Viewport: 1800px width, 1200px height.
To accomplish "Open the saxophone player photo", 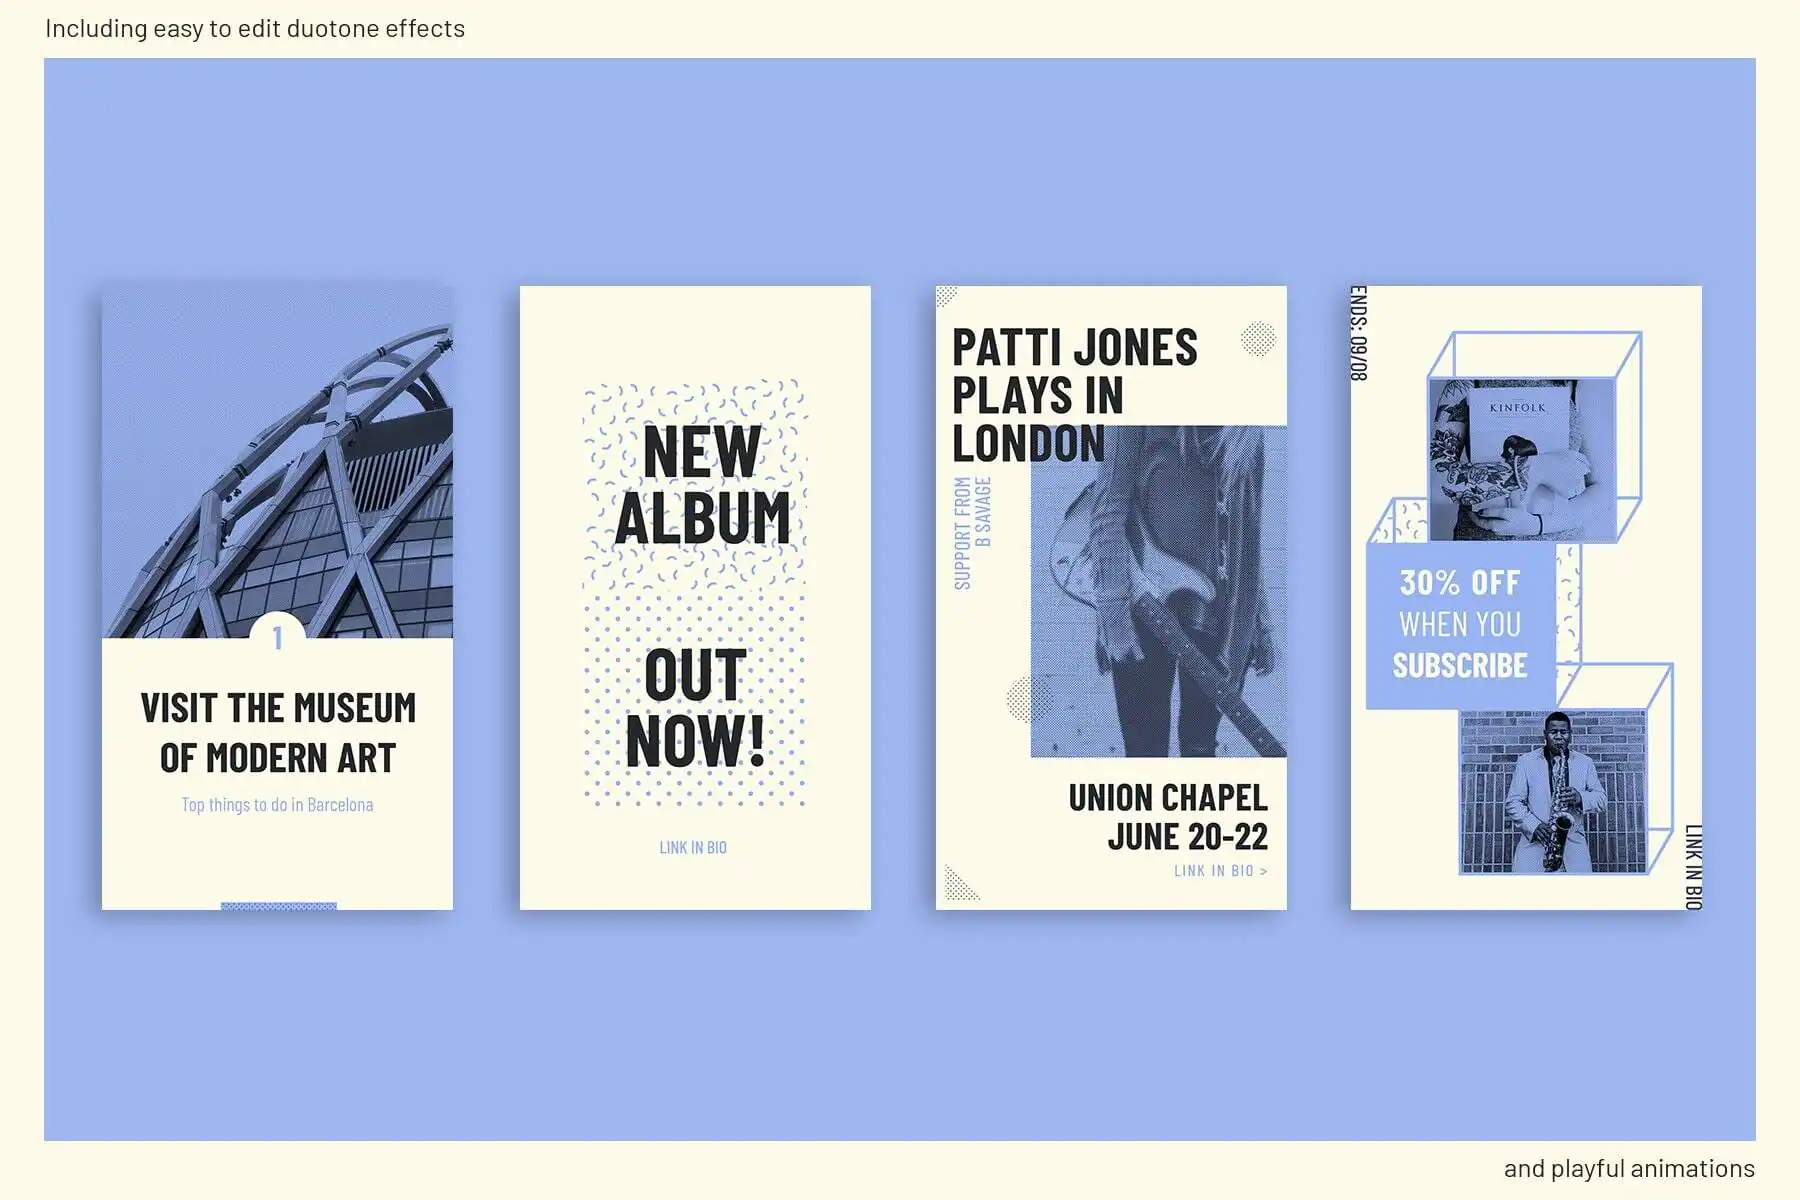I will 1553,792.
